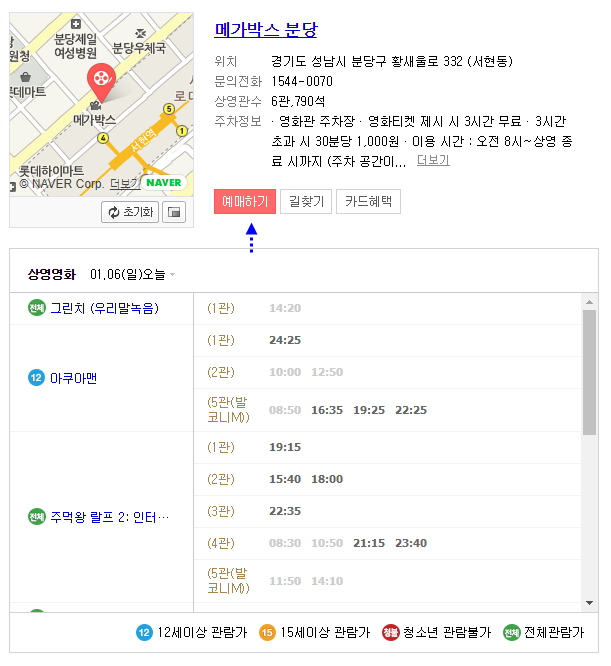Click the map expand window icon button
The image size is (611, 666).
[174, 212]
